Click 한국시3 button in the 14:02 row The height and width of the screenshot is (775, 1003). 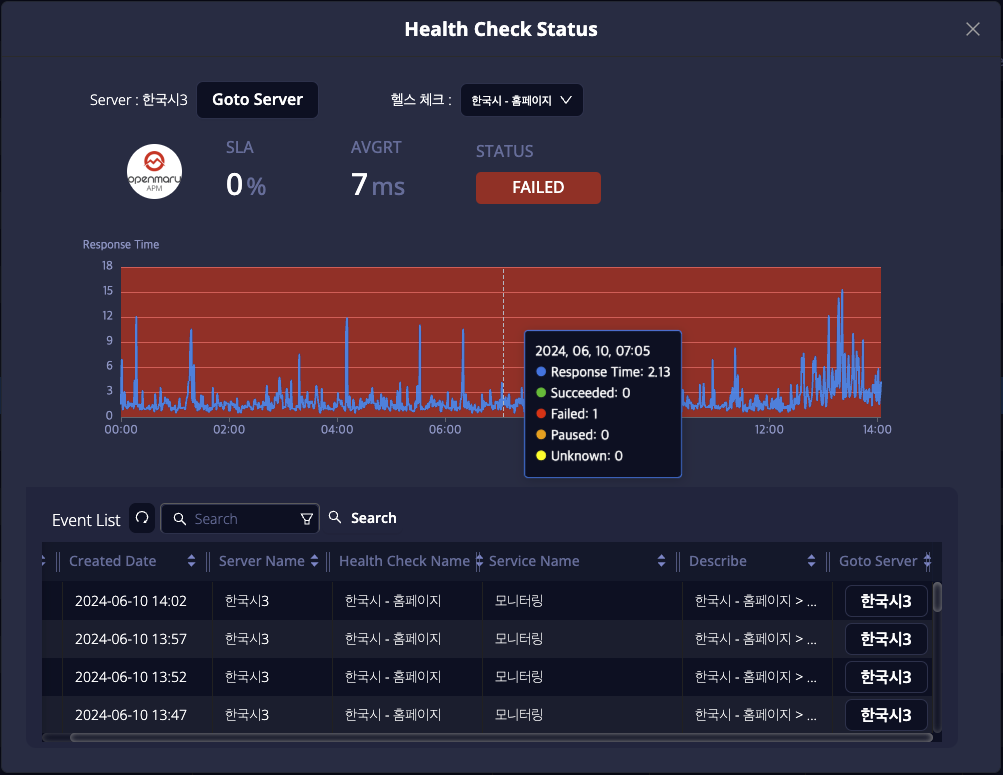[886, 601]
